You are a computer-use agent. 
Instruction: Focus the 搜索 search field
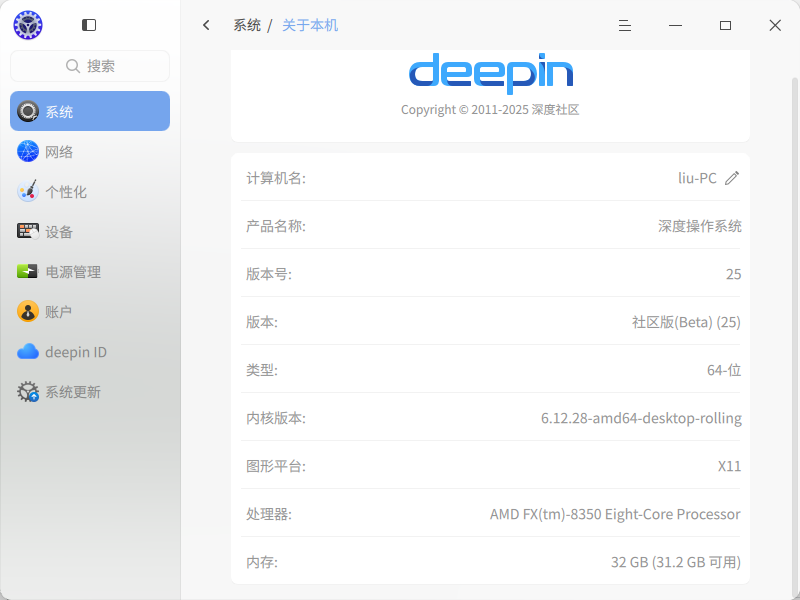[90, 66]
